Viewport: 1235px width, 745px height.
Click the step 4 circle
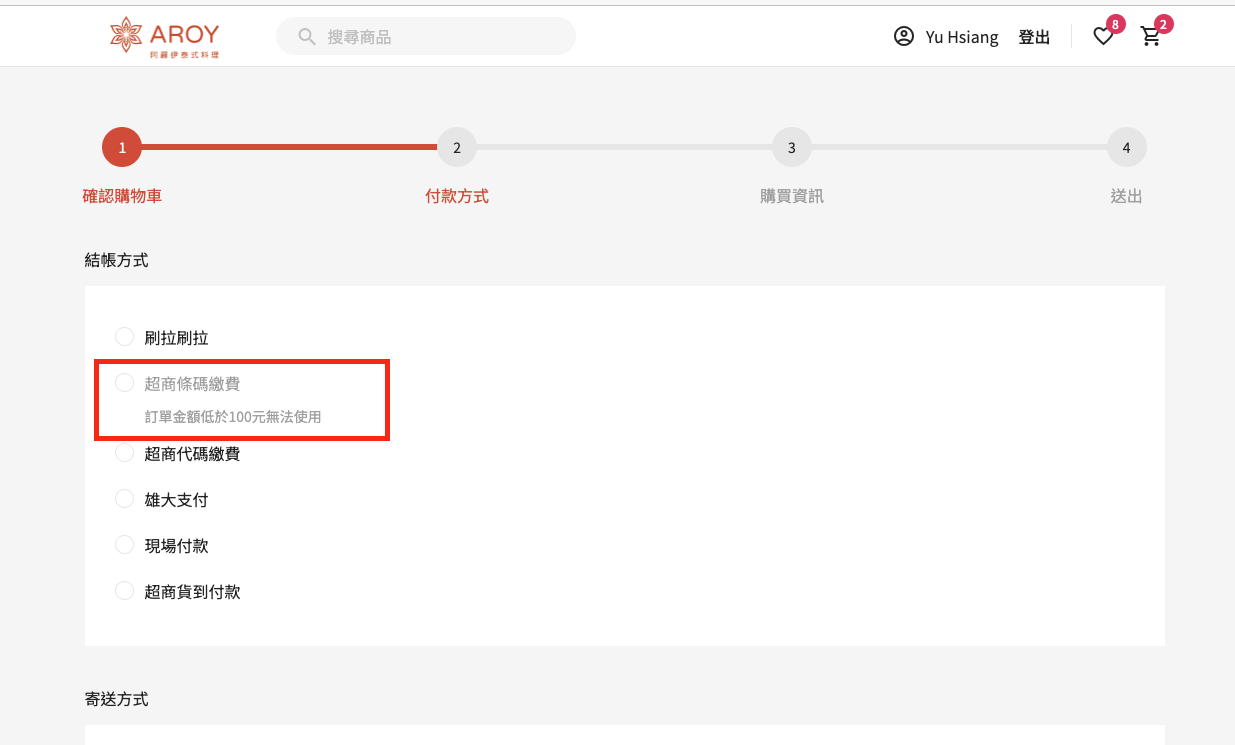[1126, 148]
